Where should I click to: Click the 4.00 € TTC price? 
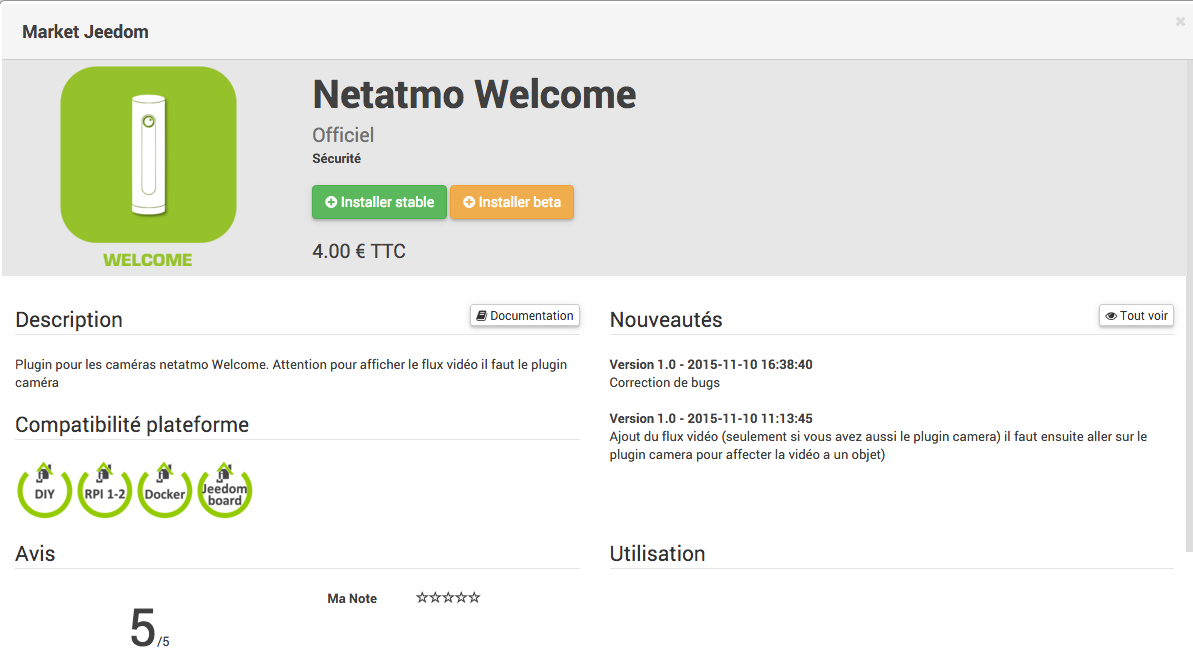(x=359, y=251)
